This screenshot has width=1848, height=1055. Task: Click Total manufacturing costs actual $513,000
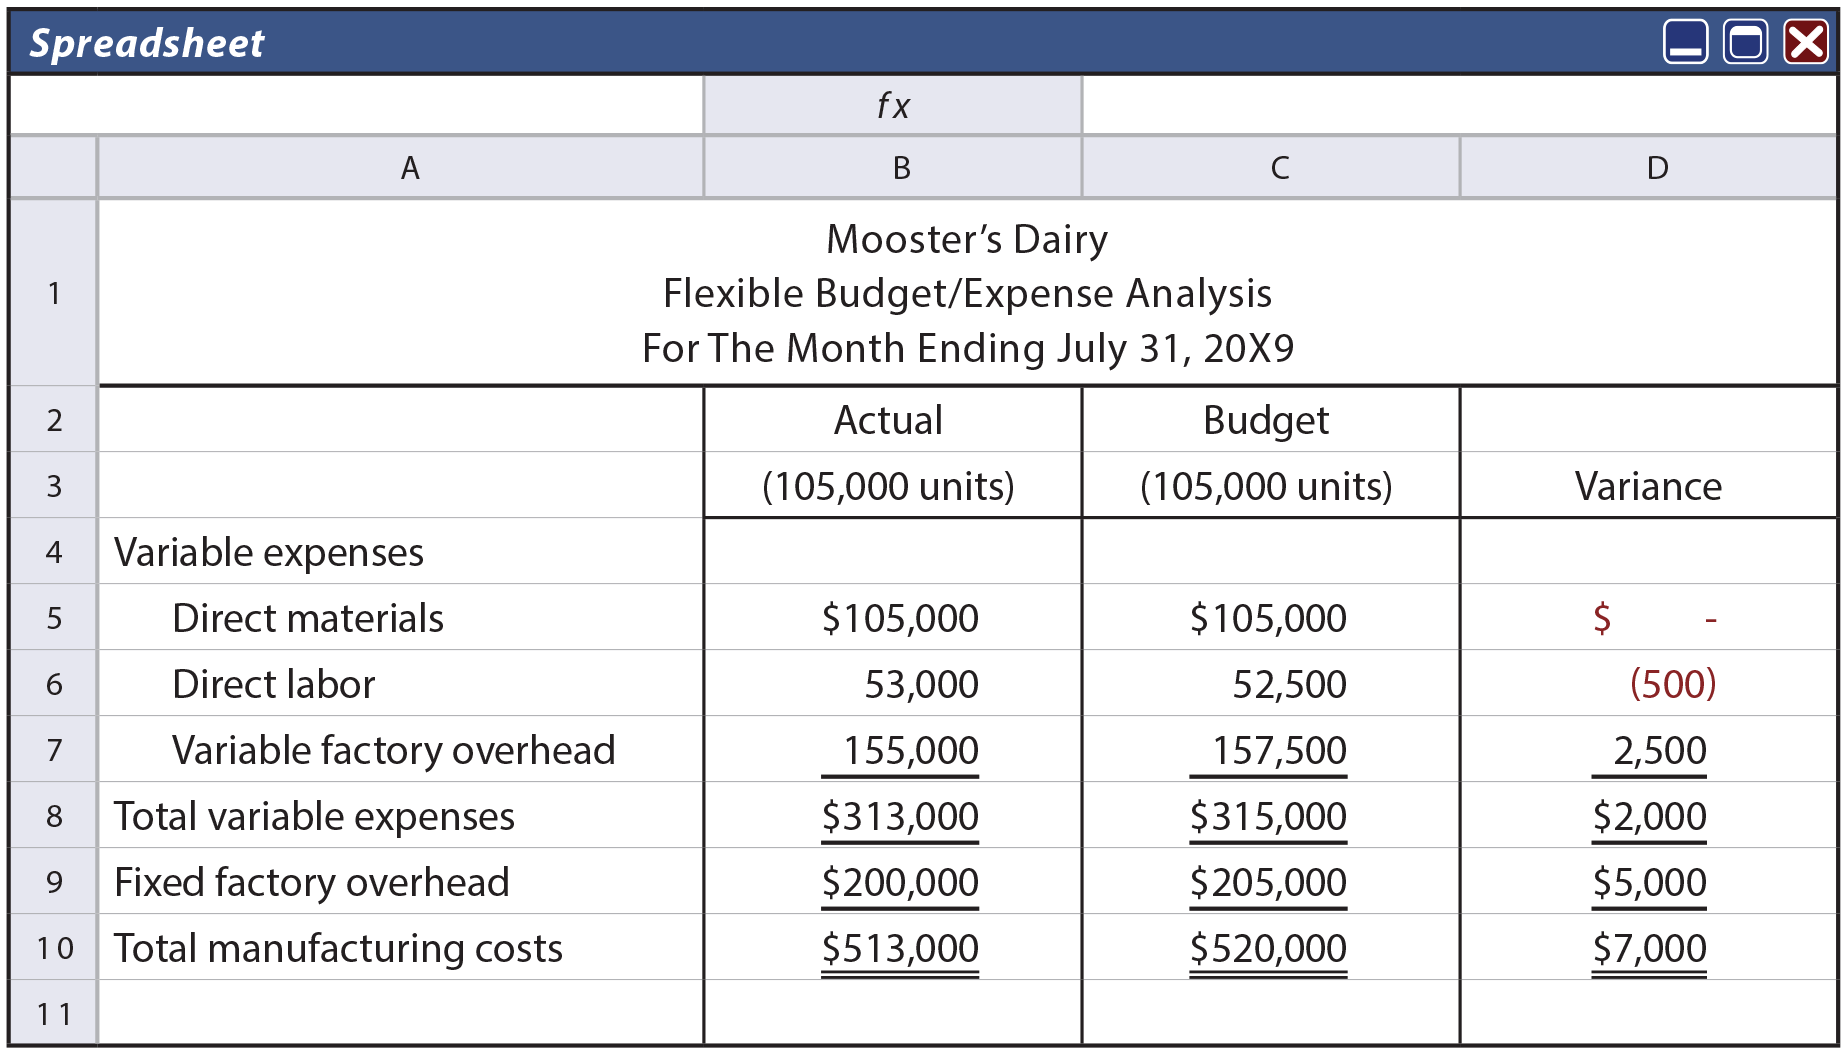[x=900, y=948]
